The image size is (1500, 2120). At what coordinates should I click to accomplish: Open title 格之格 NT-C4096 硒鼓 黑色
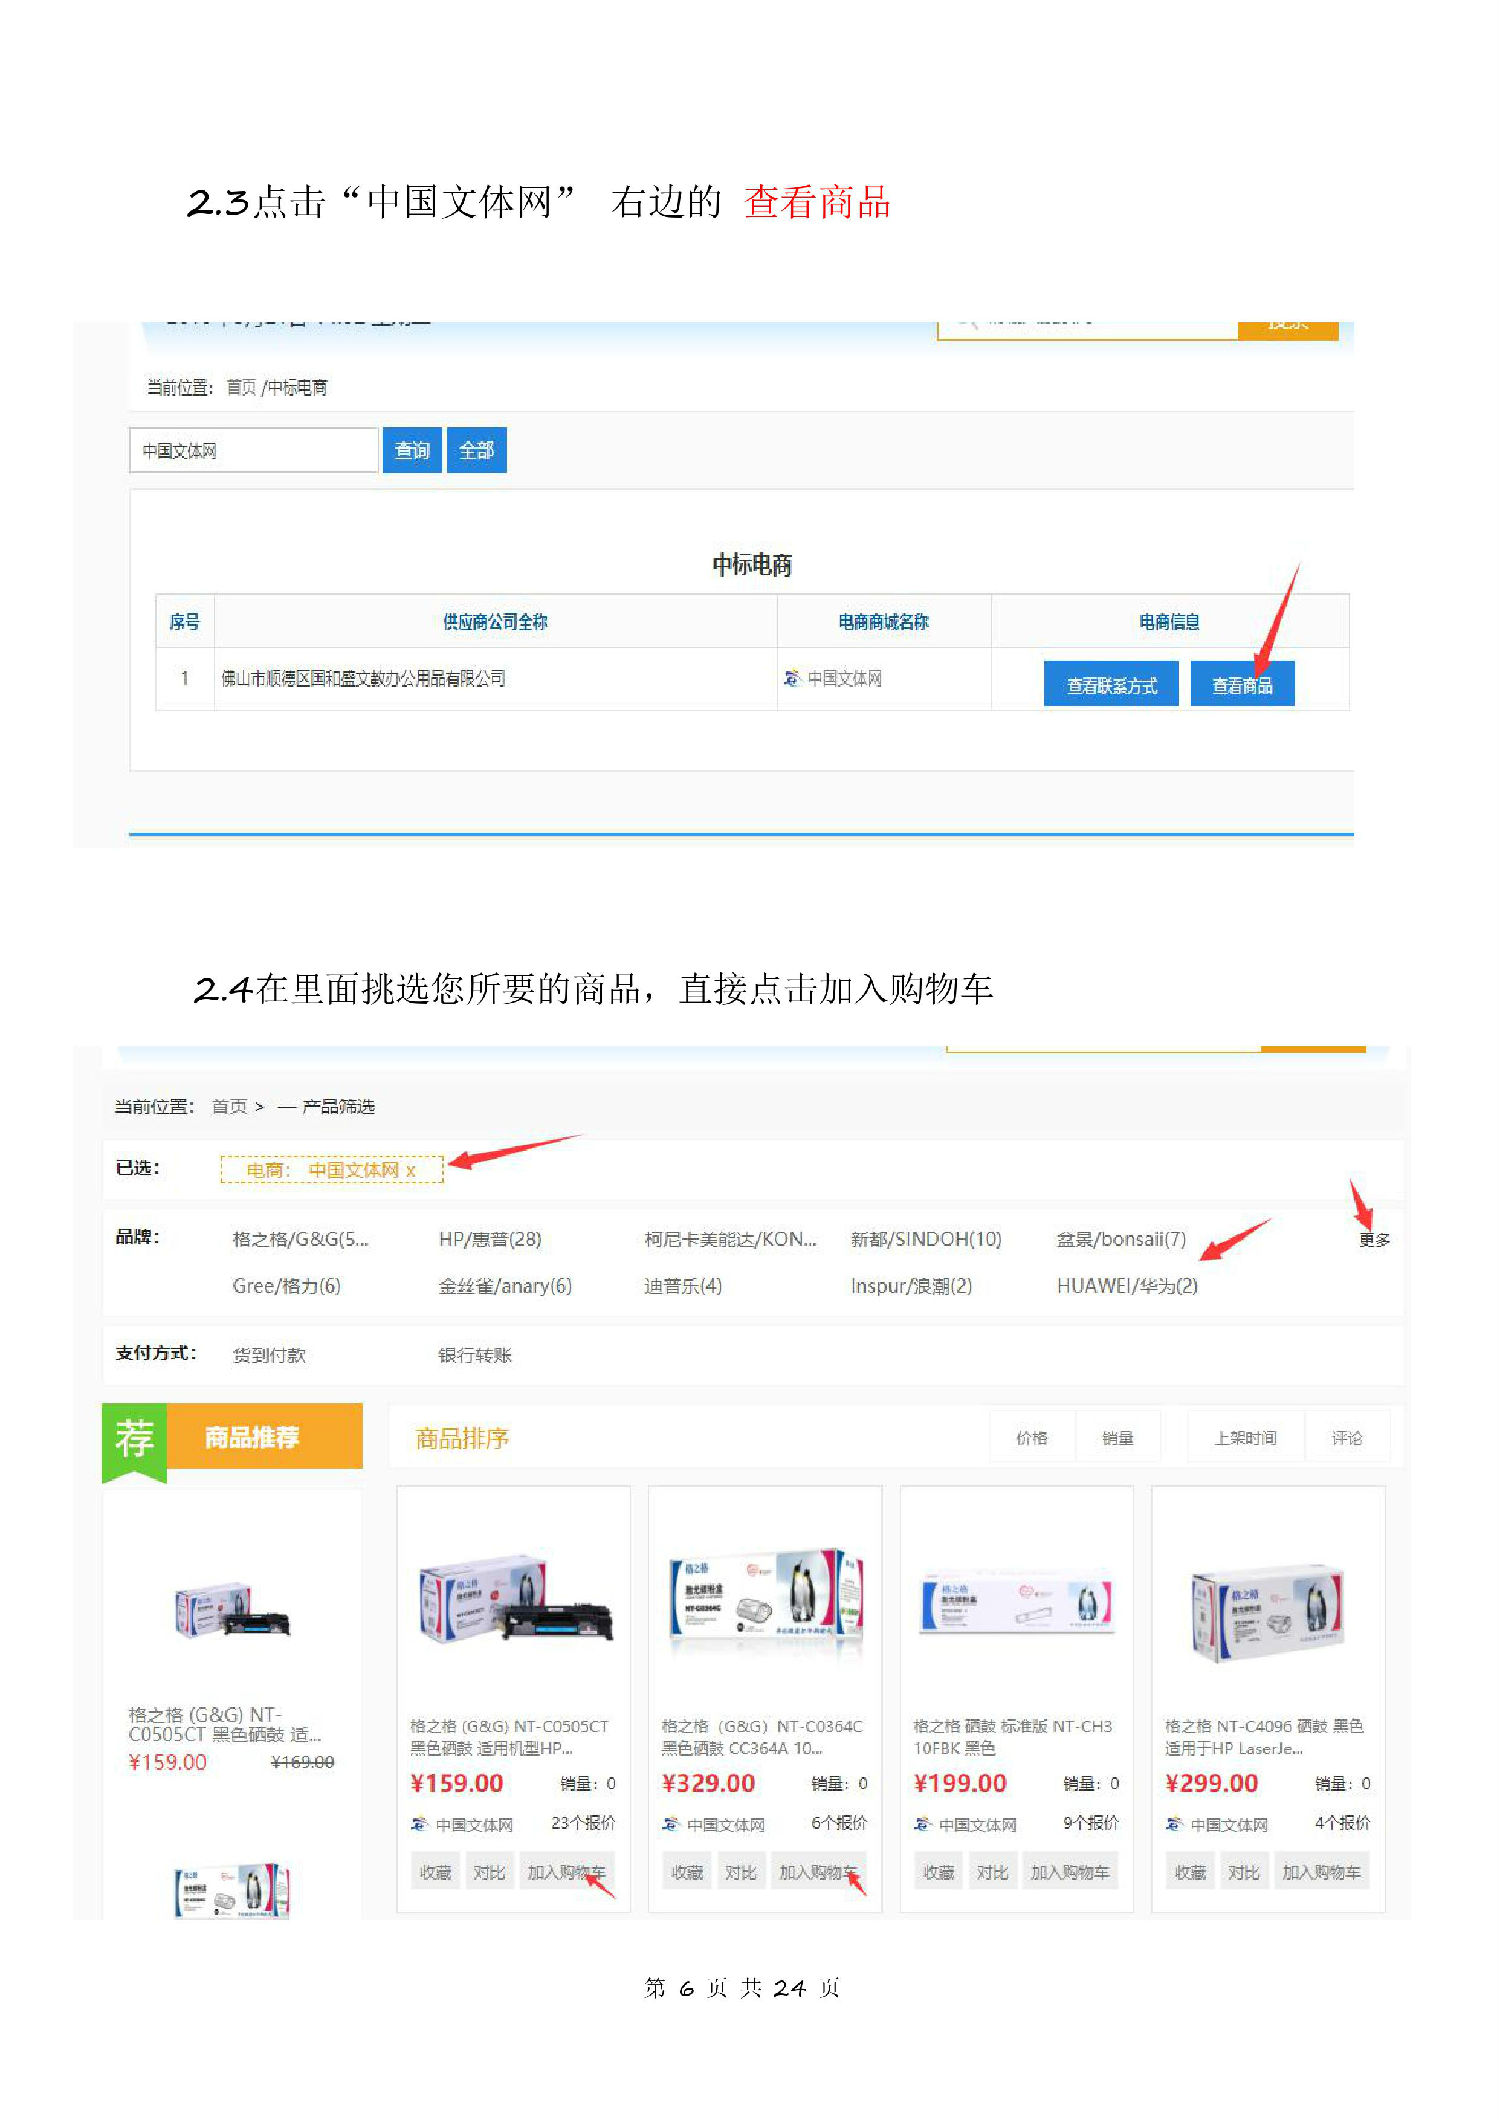pos(1264,1737)
